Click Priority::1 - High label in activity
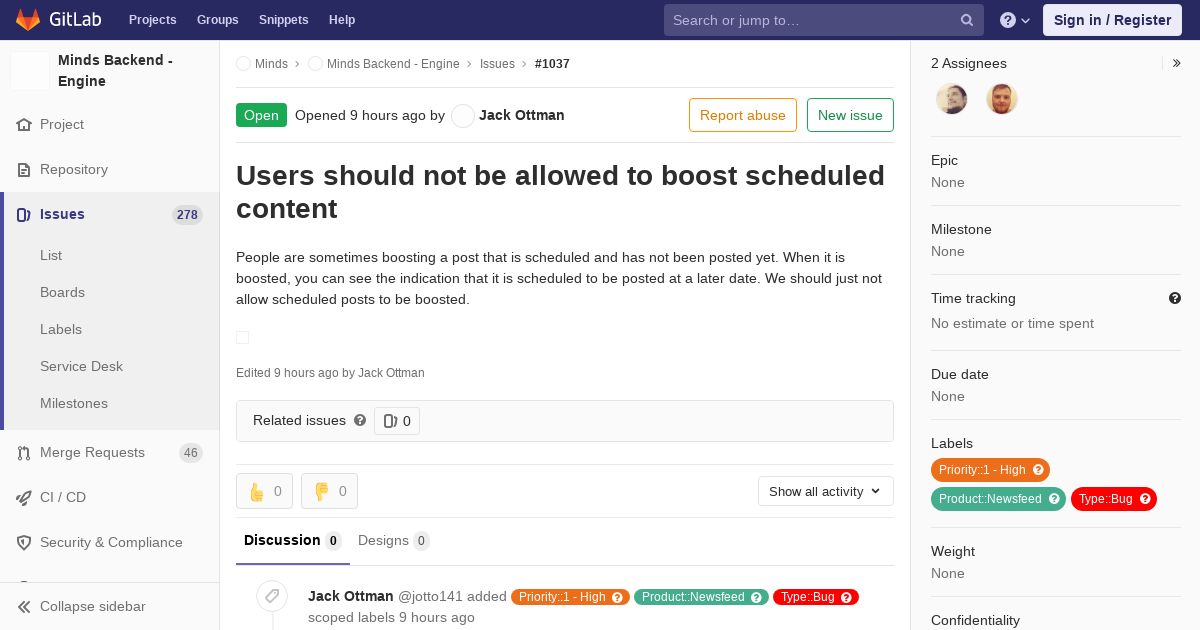Screen dimensions: 1200x630 tap(562, 597)
